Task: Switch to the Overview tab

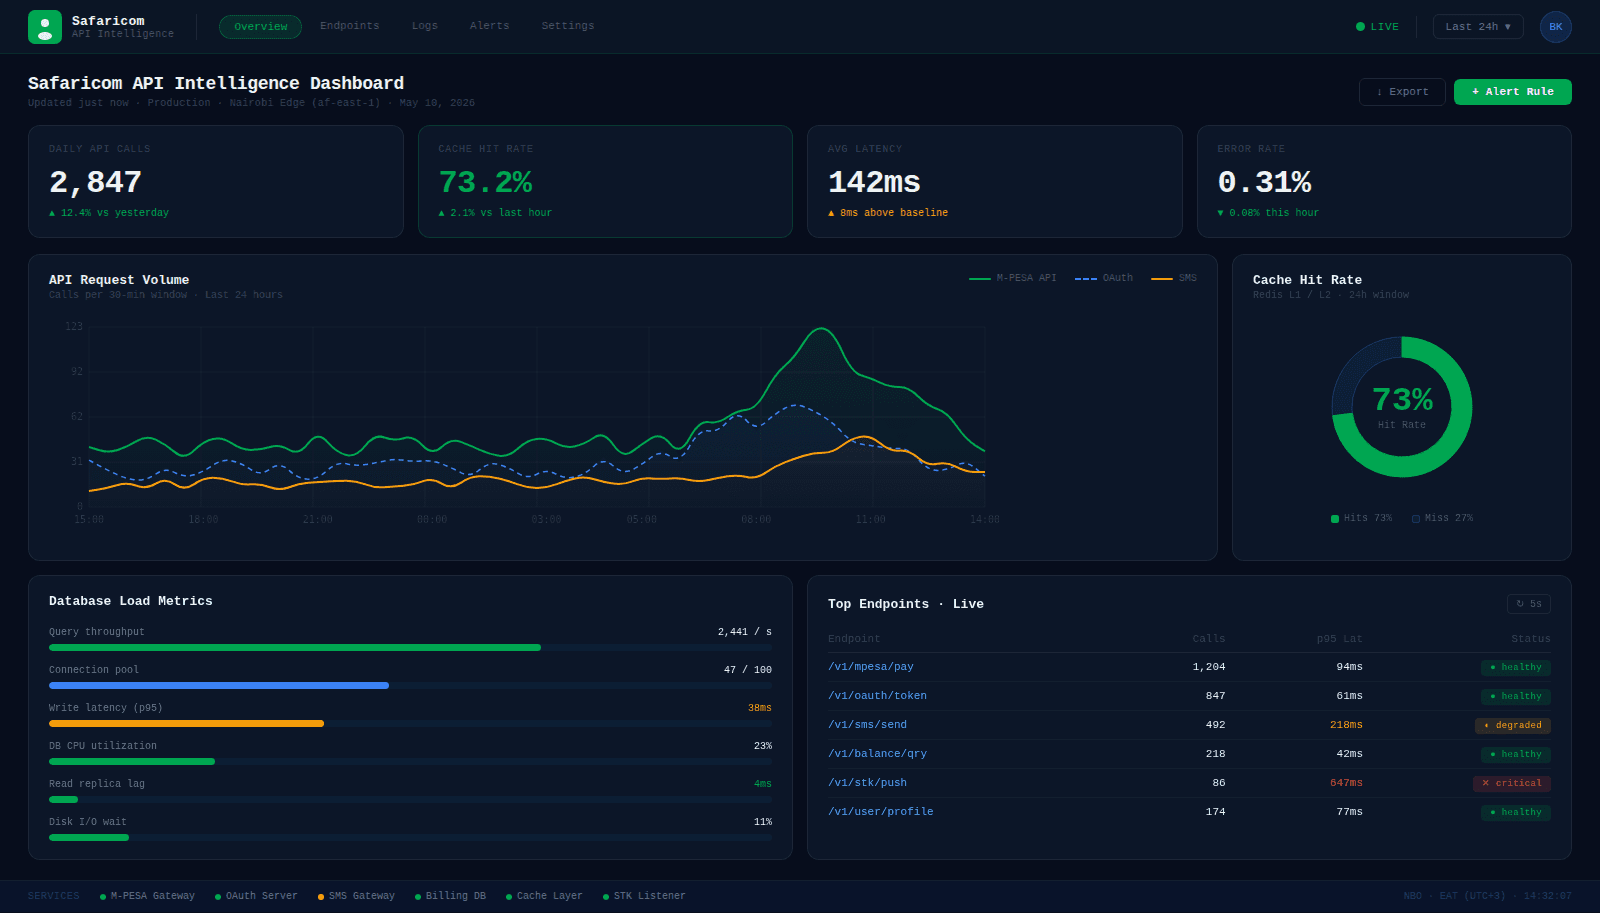Action: tap(260, 27)
